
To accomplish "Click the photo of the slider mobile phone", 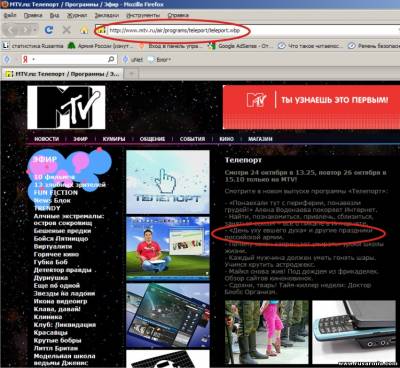I will pyautogui.click(x=354, y=332).
